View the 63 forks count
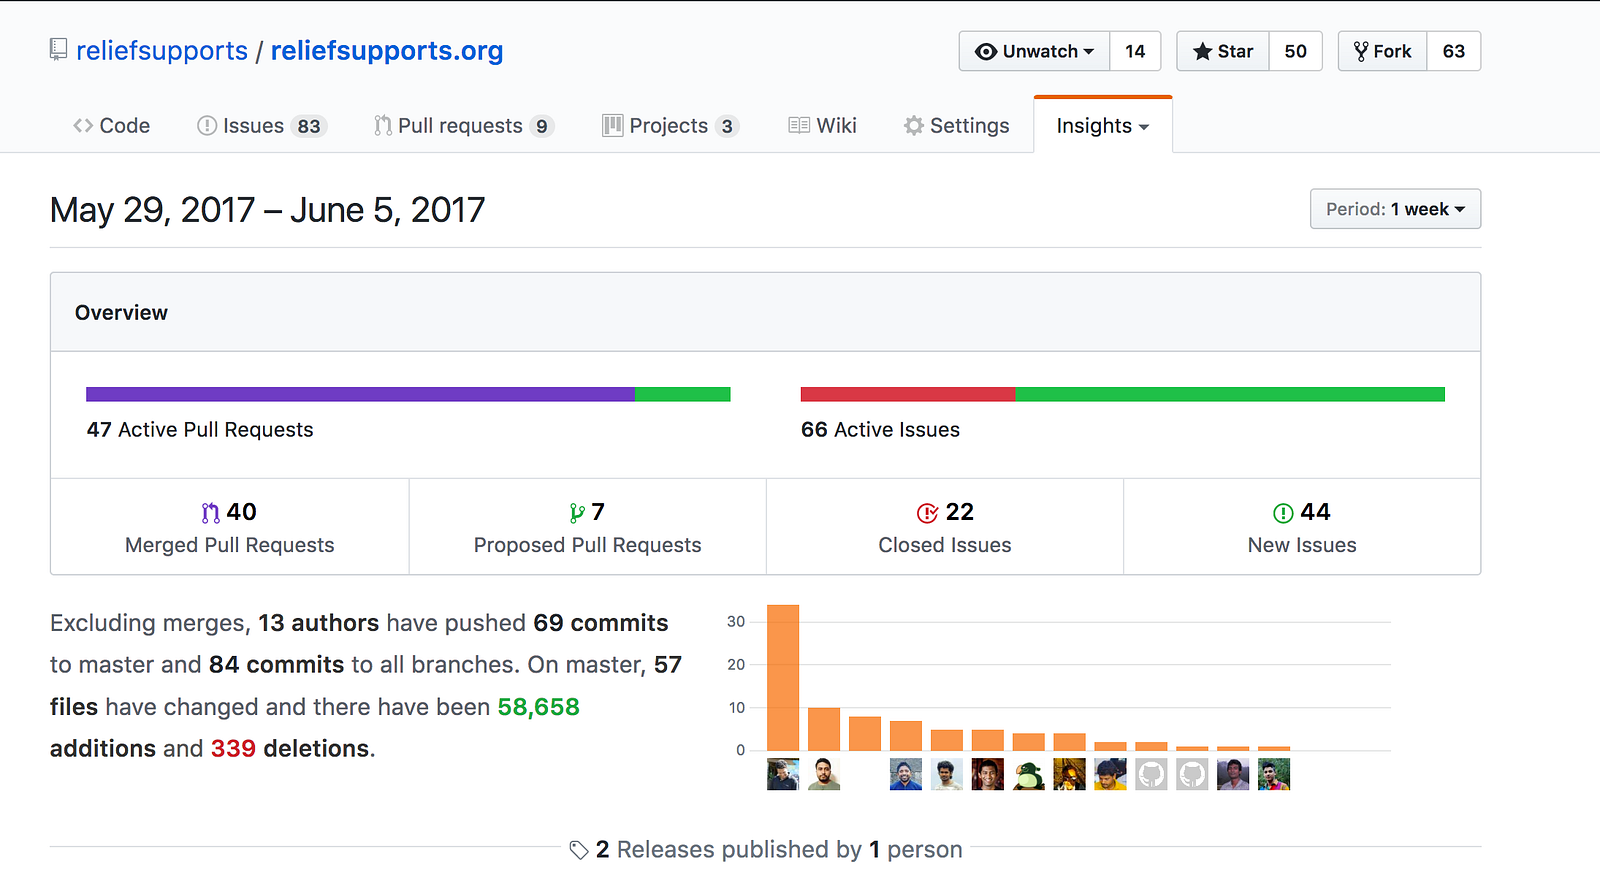This screenshot has width=1600, height=869. [1454, 51]
